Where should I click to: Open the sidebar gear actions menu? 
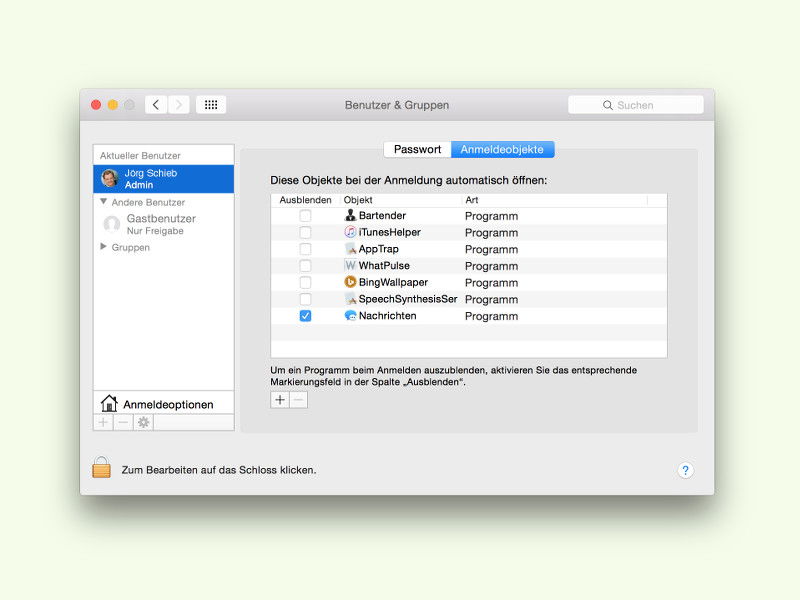143,422
